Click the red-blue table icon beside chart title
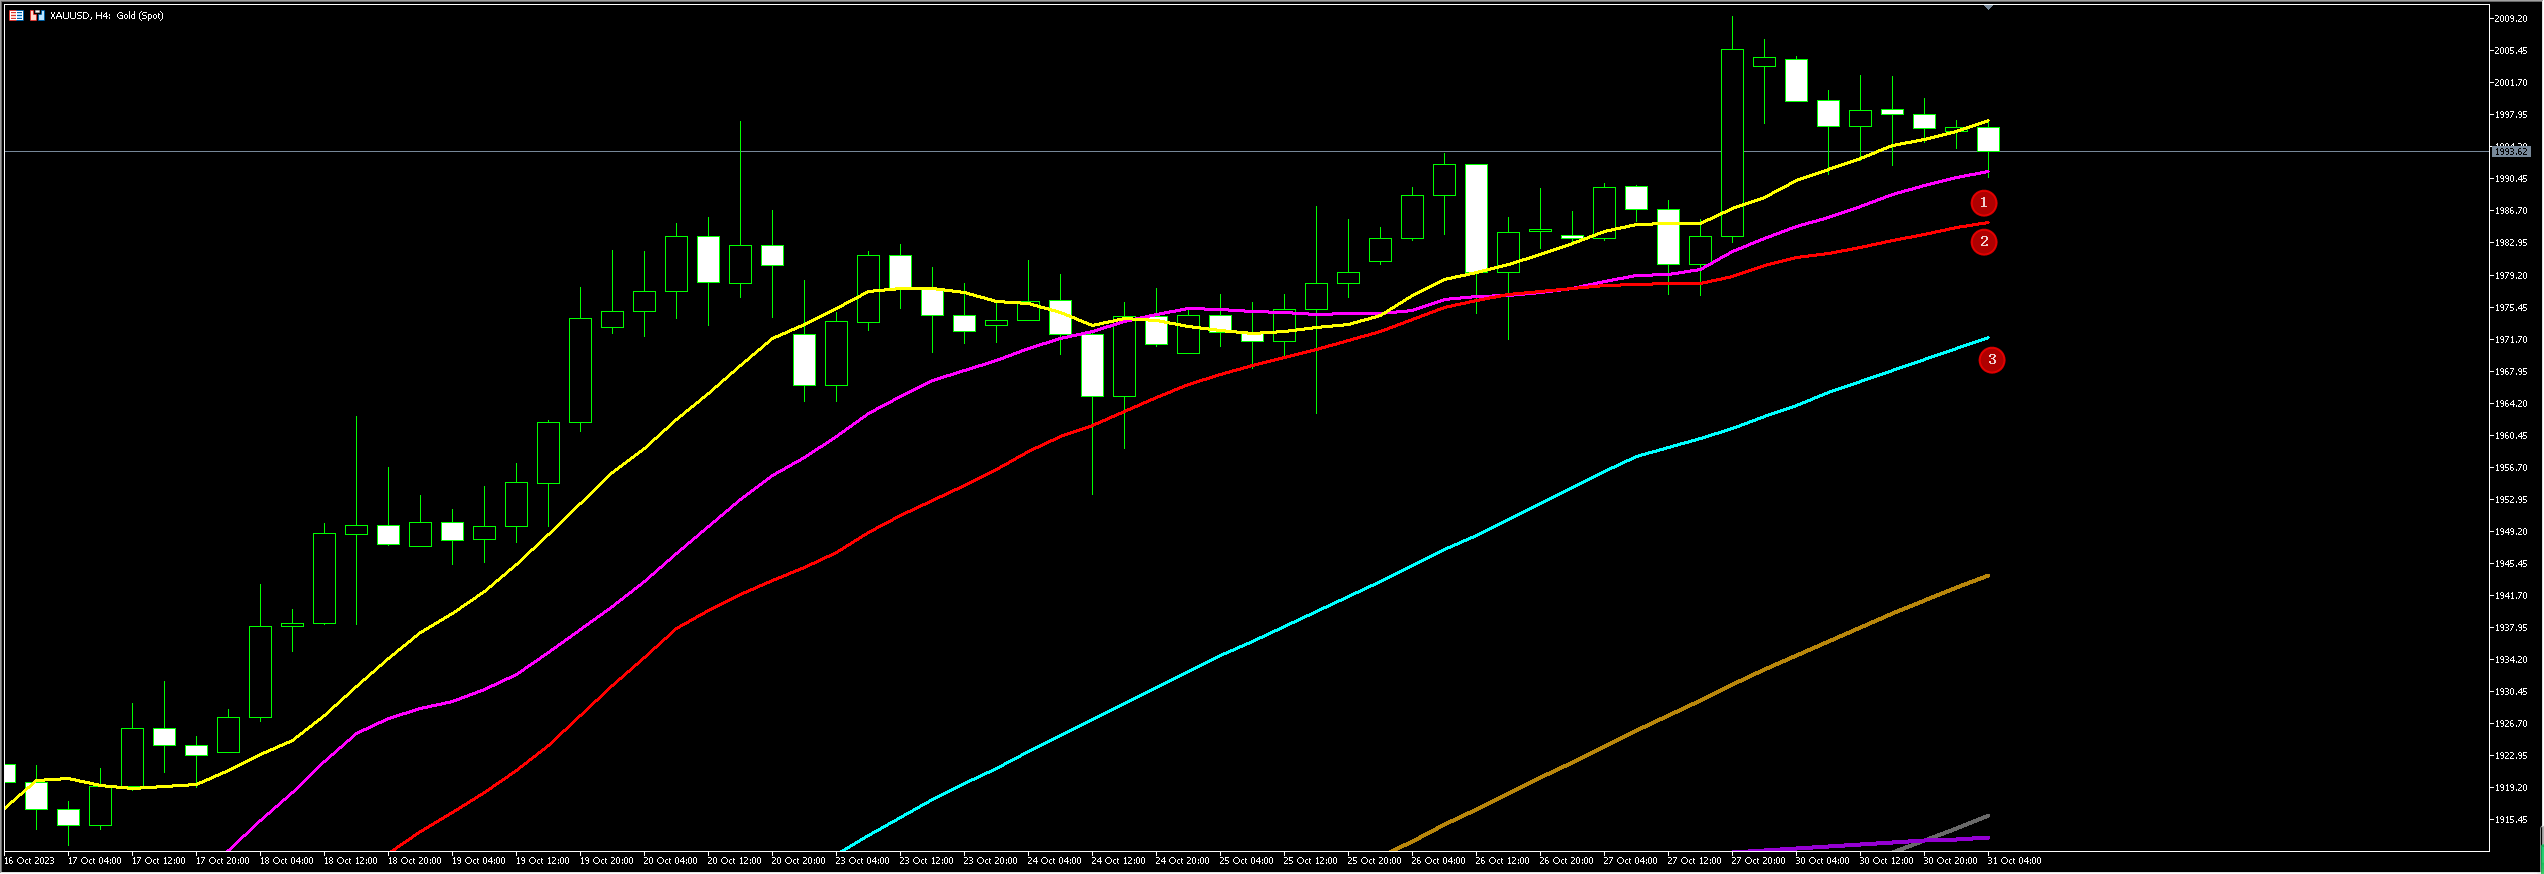Image resolution: width=2544 pixels, height=874 pixels. coord(16,16)
